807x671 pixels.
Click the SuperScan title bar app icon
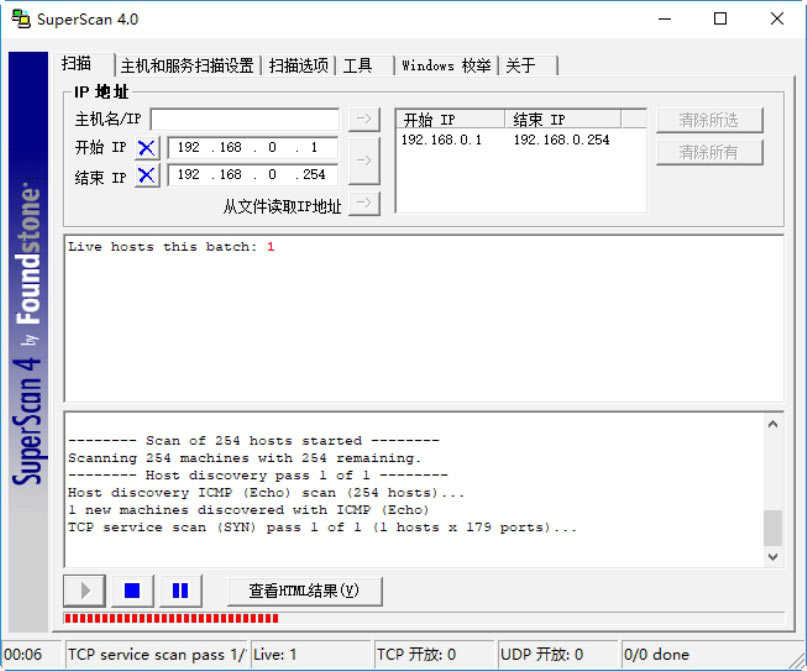[20, 19]
